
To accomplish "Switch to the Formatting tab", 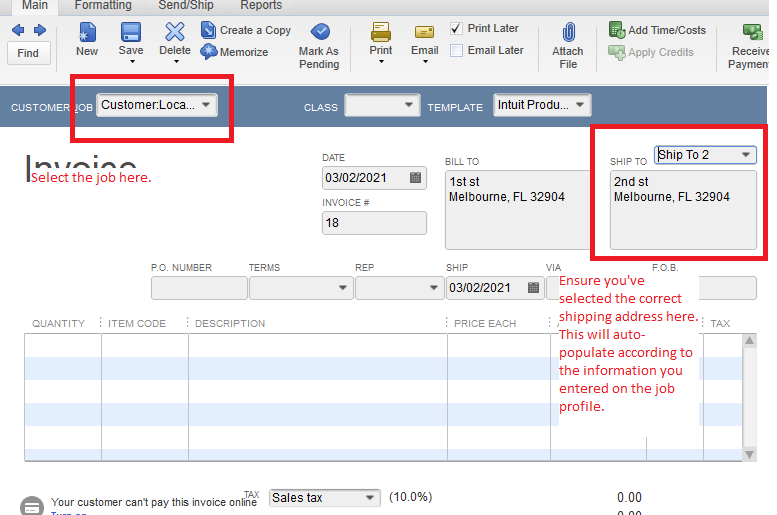I will point(103,5).
